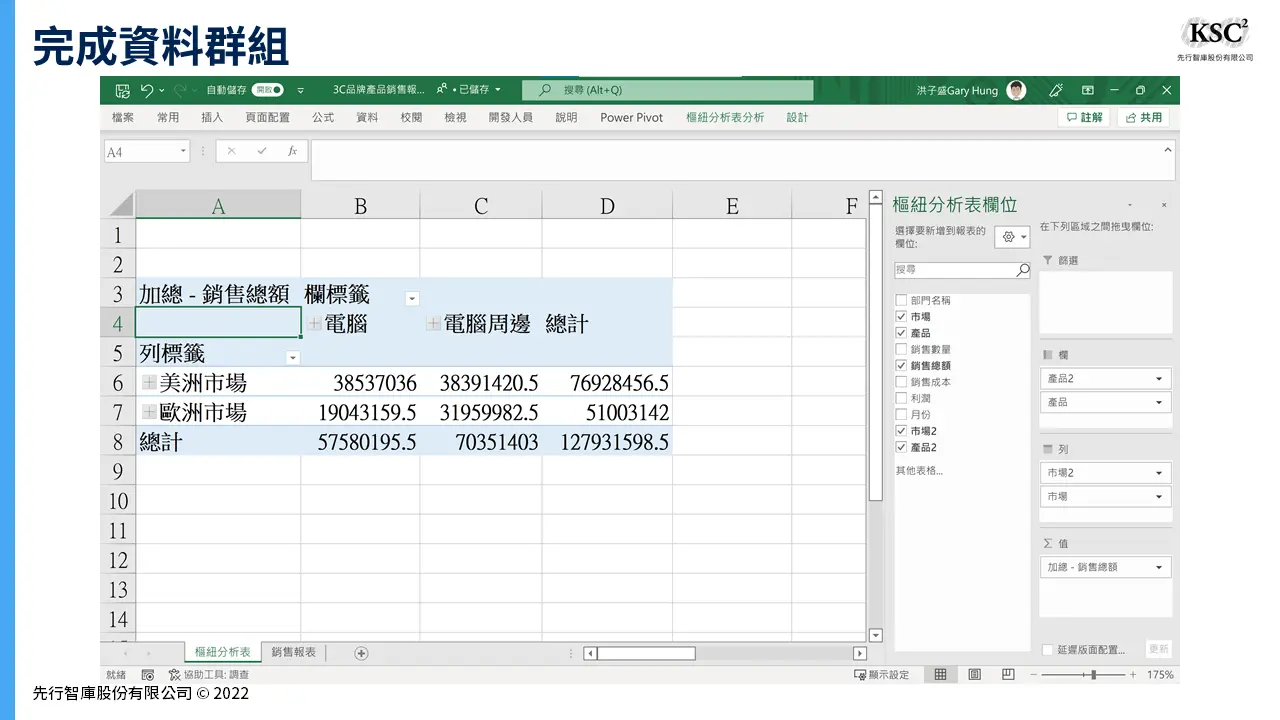
Task: Click the zoom slider handle
Action: tap(1093, 675)
